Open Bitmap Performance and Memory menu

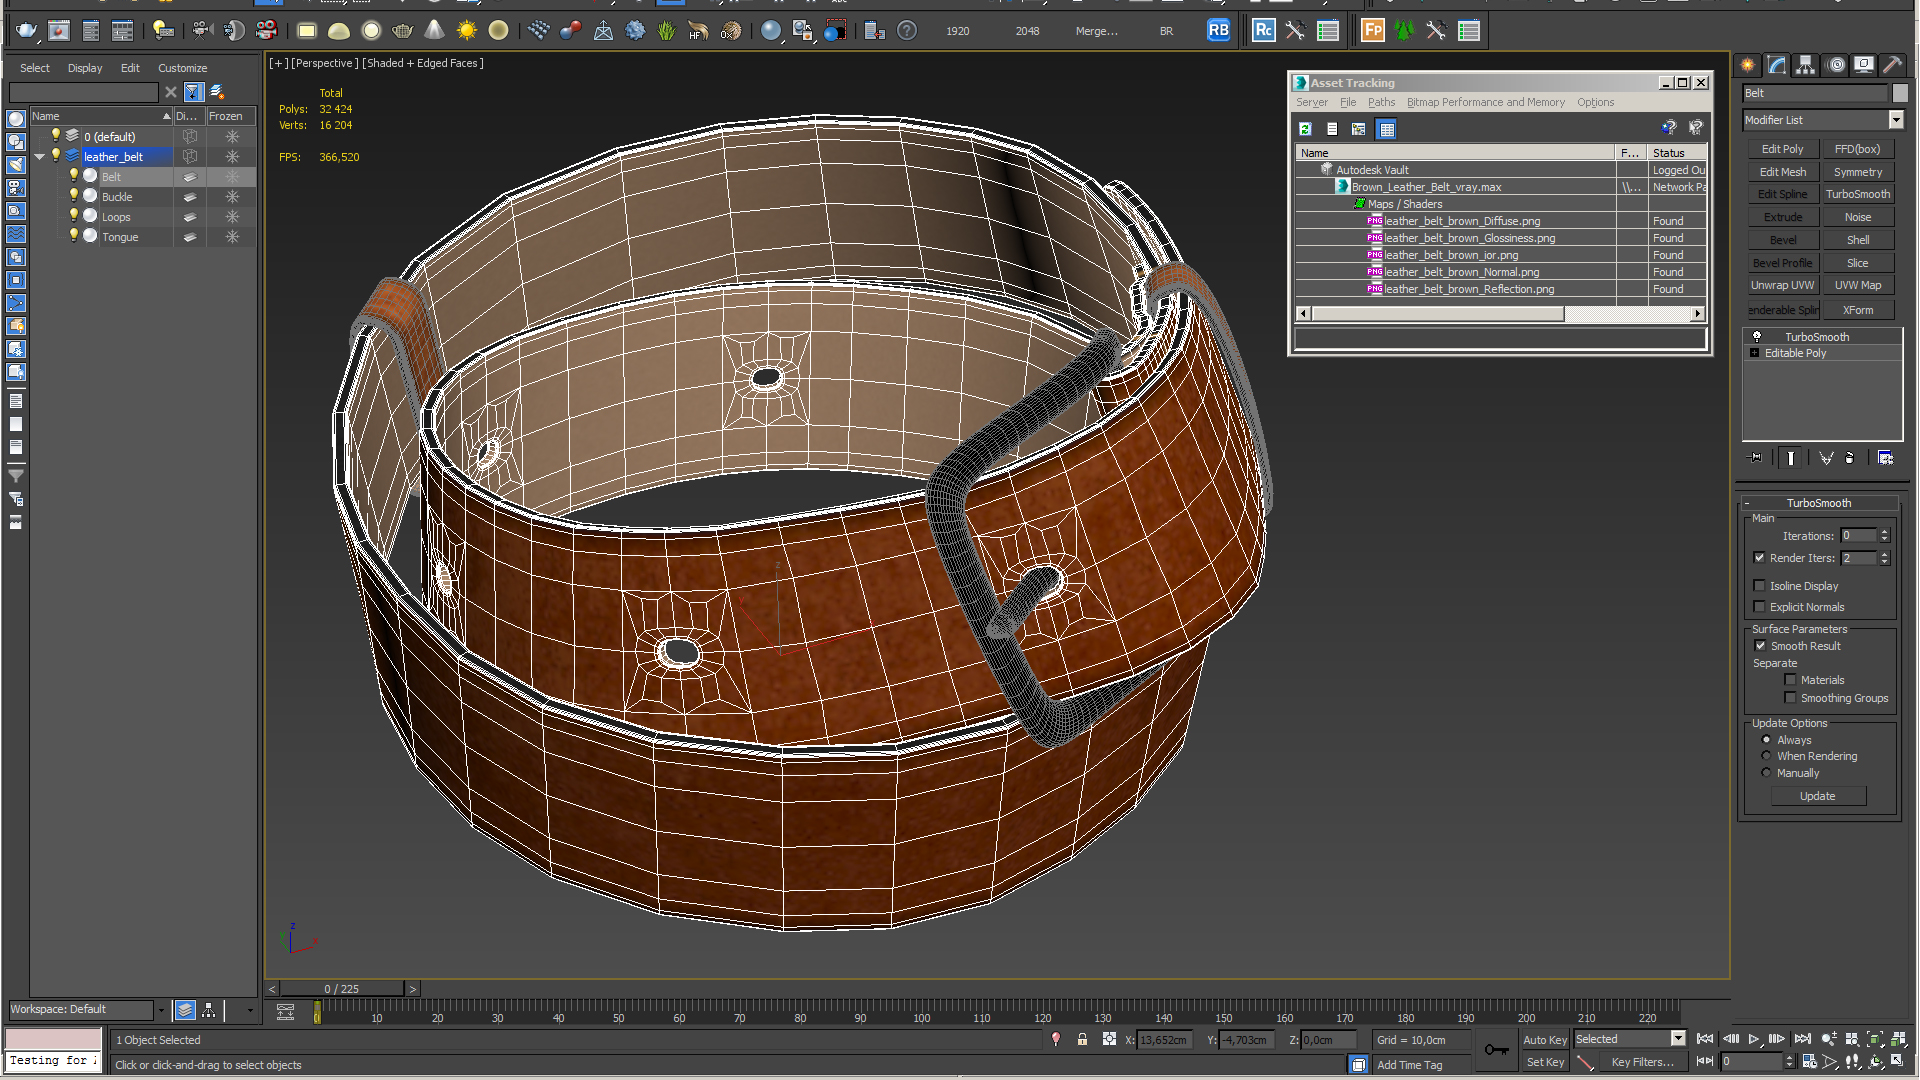(1485, 102)
